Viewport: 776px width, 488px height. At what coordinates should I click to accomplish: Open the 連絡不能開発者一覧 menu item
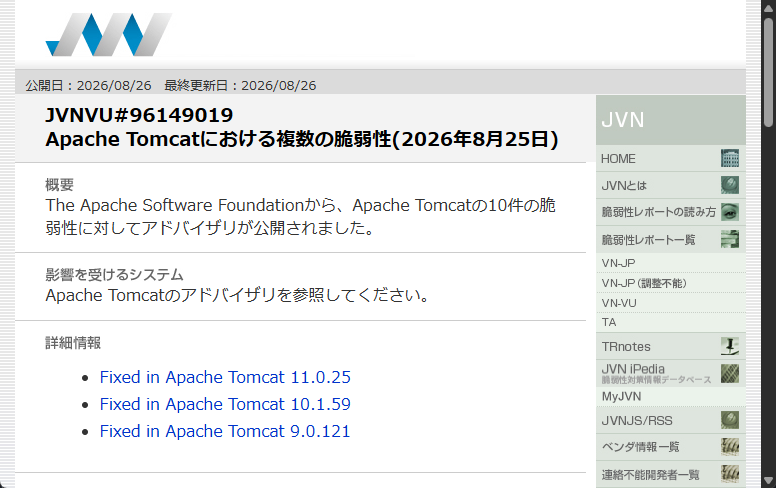coord(671,474)
